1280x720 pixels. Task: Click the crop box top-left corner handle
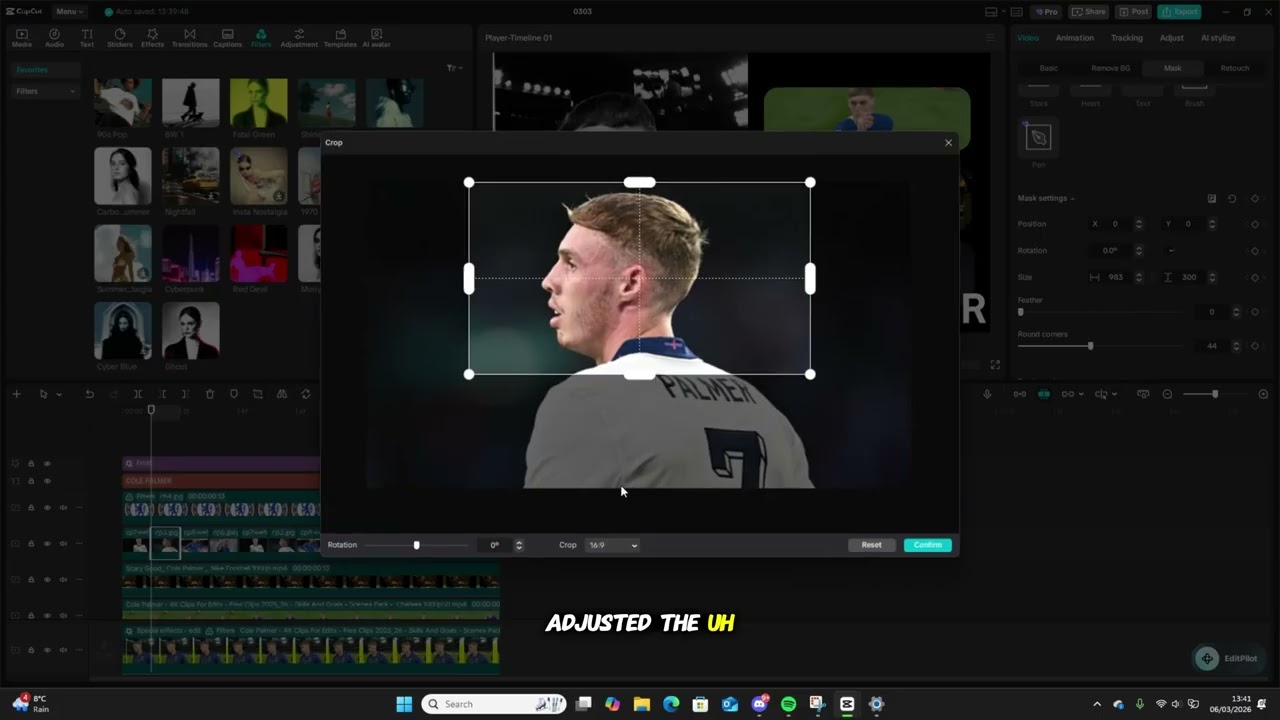(469, 182)
